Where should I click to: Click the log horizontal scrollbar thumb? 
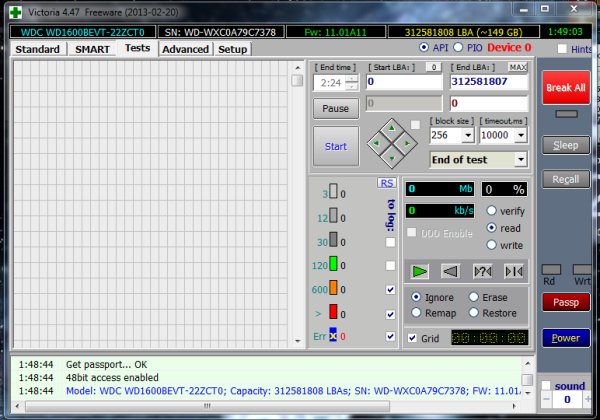[207, 406]
